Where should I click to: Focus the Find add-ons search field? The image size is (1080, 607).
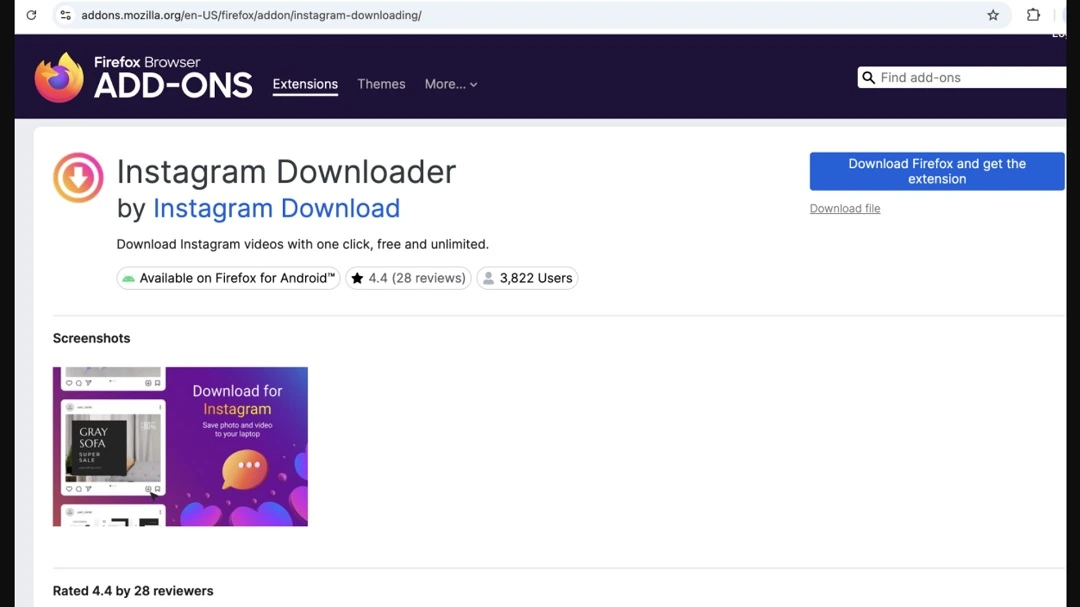pyautogui.click(x=965, y=78)
